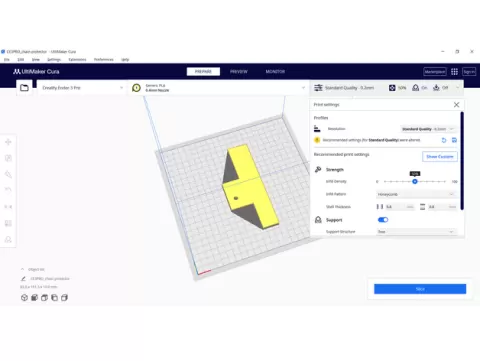This screenshot has height=361, width=480.
Task: Click the object file name in object list
Action: 50,279
